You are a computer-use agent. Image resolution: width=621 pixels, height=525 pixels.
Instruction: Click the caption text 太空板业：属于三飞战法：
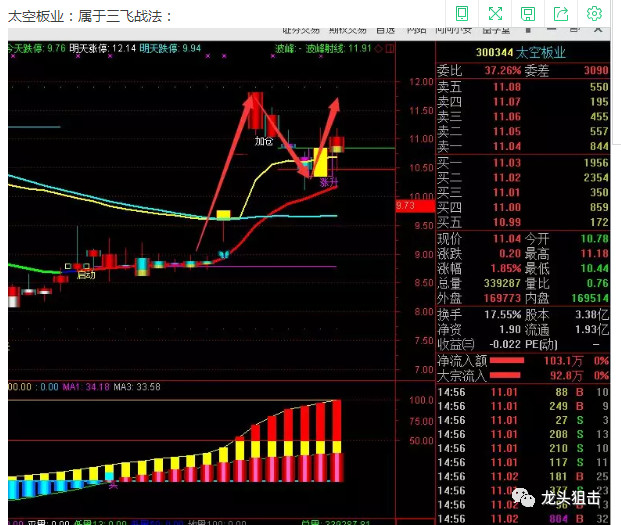90,16
